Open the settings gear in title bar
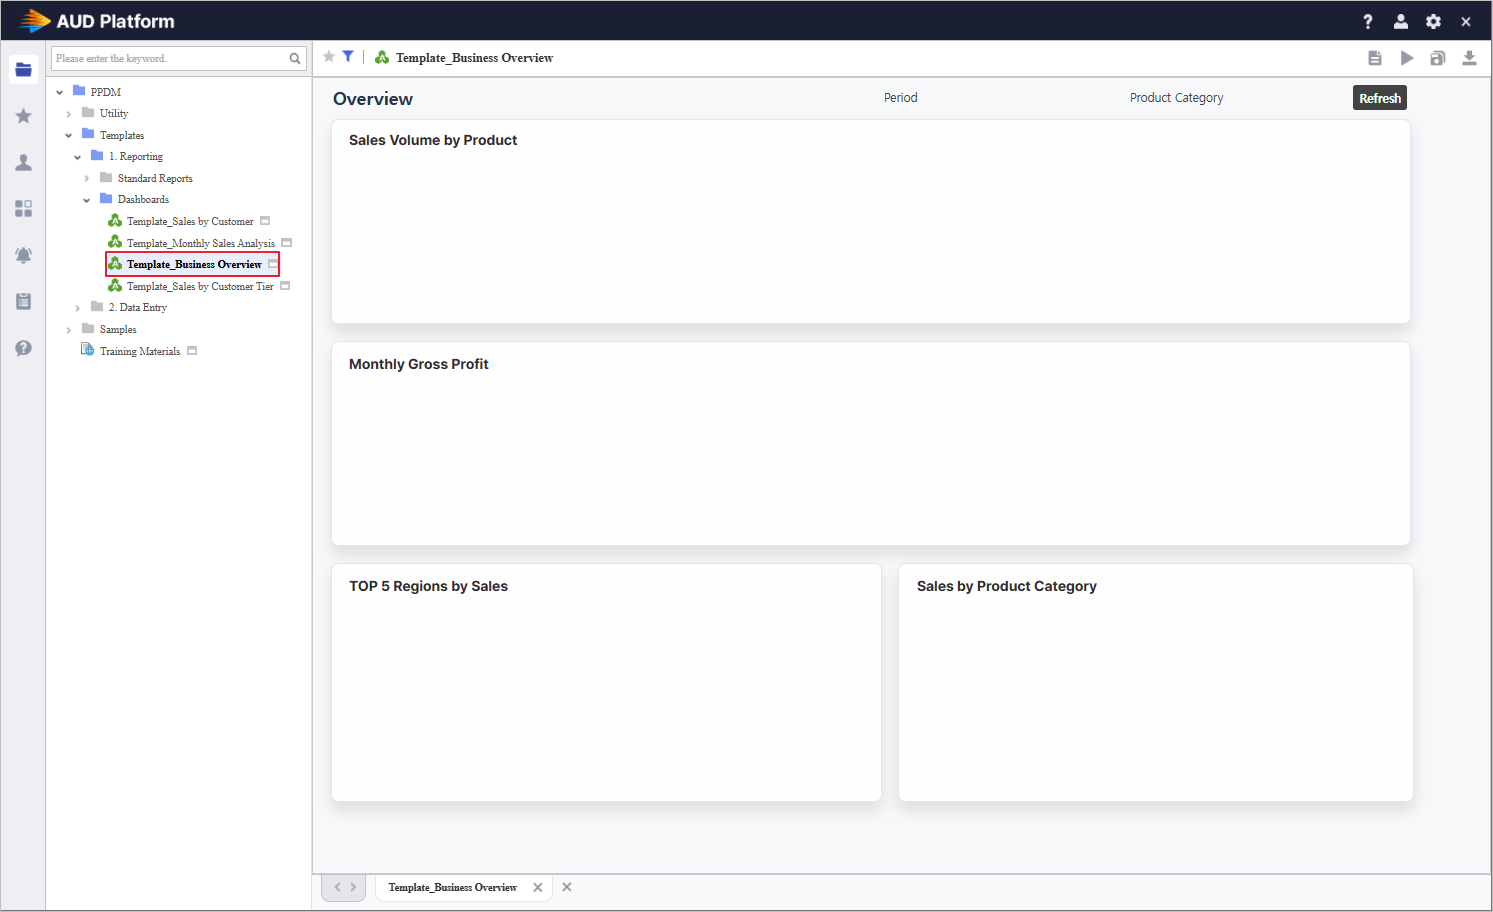The image size is (1493, 912). (x=1433, y=21)
